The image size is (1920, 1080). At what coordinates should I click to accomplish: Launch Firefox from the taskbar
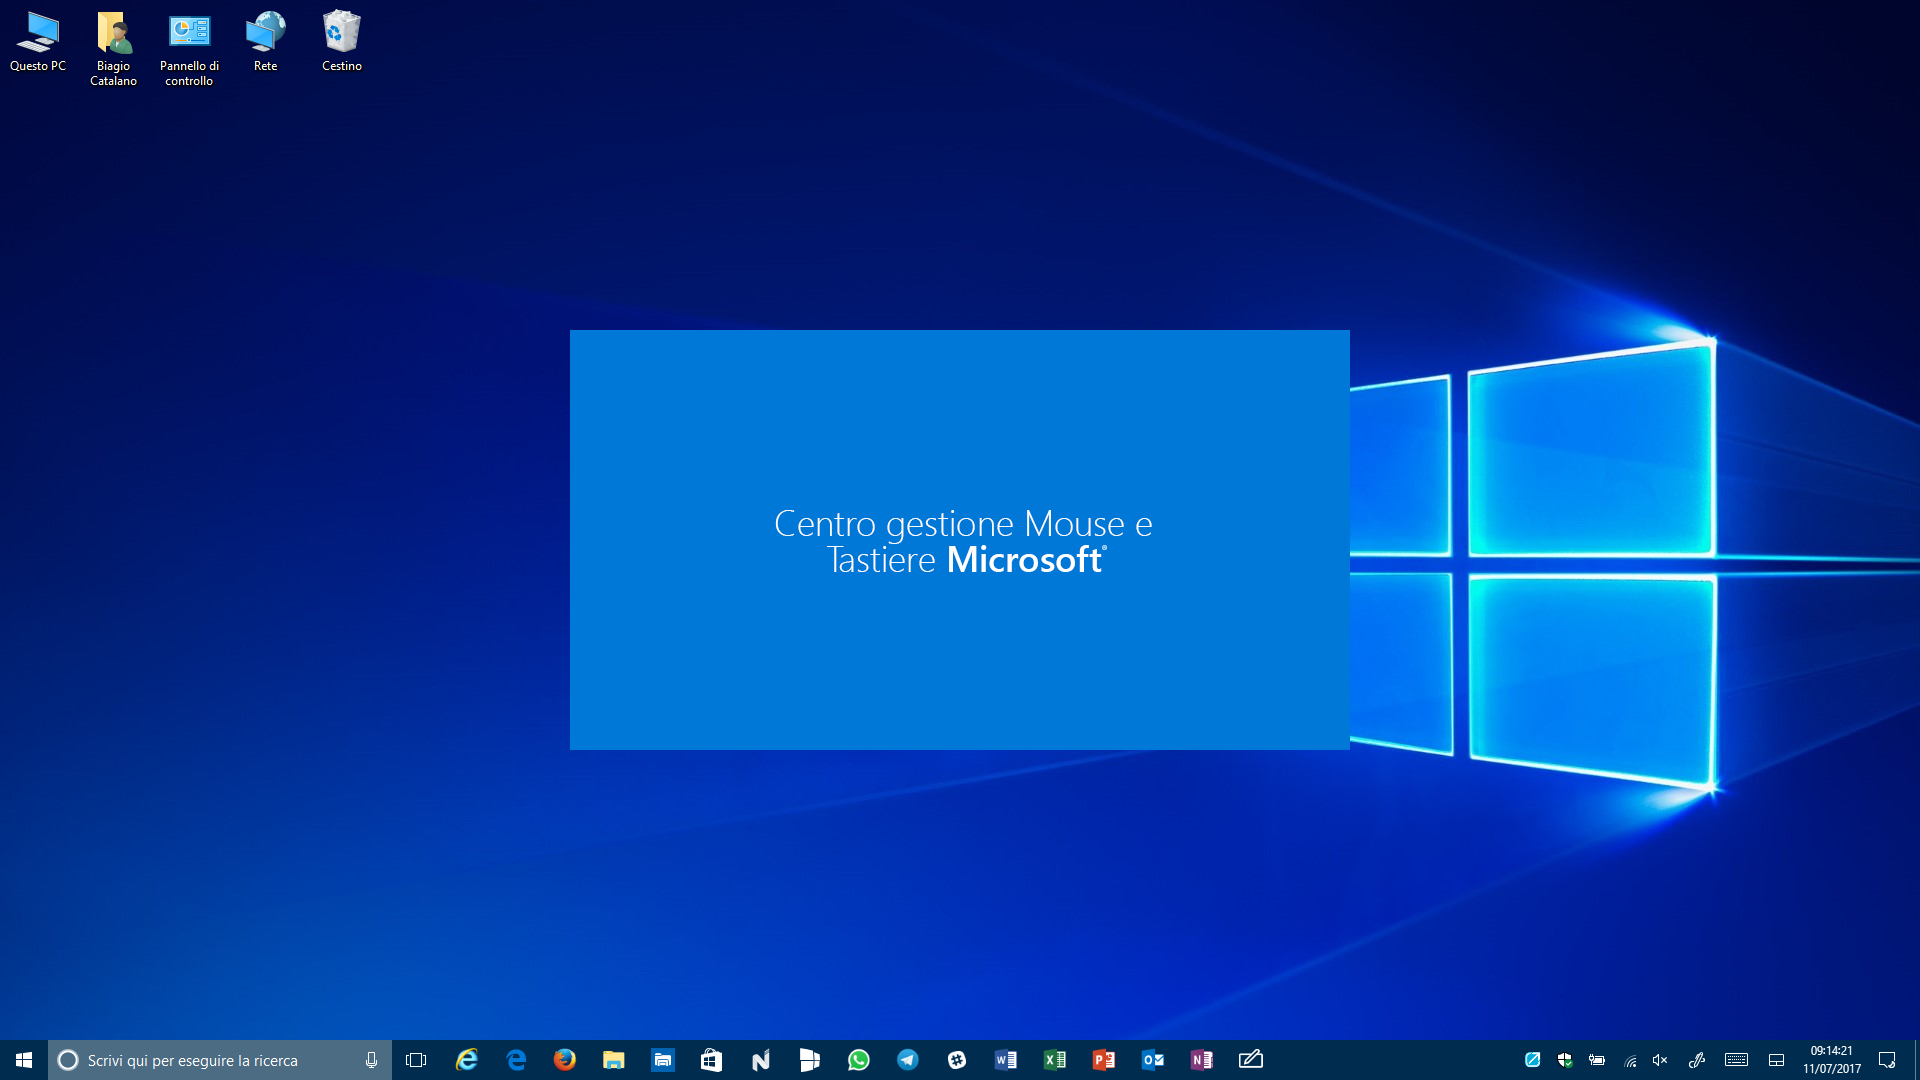point(565,1060)
